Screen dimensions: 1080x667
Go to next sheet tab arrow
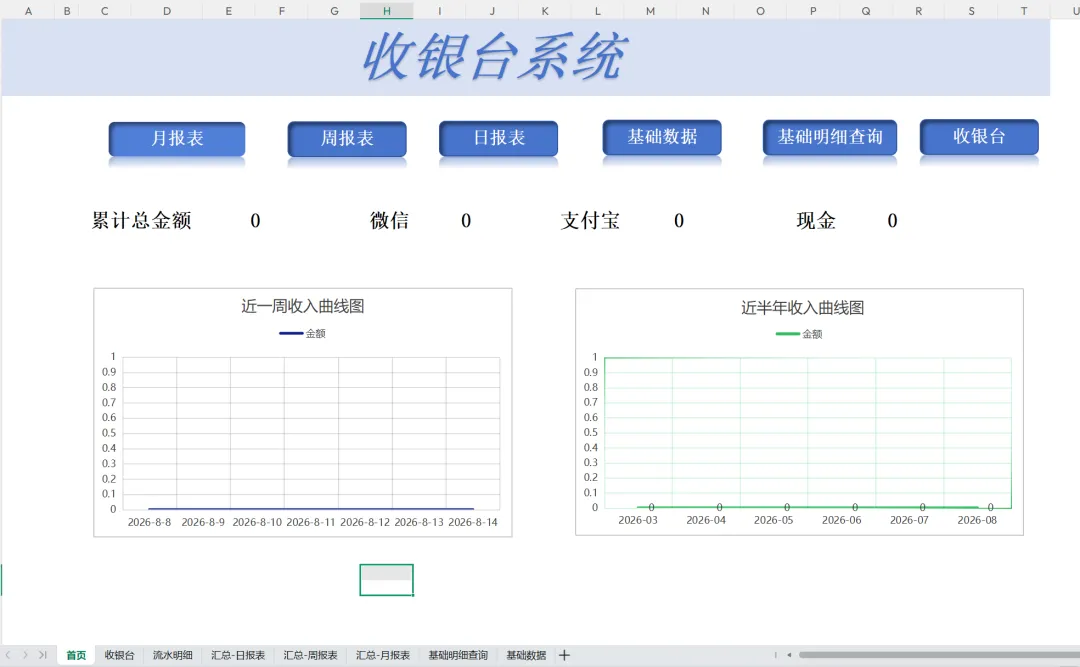[x=25, y=655]
